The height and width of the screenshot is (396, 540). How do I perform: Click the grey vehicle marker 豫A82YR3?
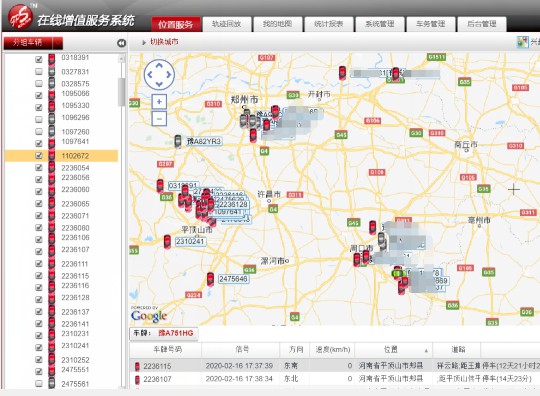tap(178, 142)
